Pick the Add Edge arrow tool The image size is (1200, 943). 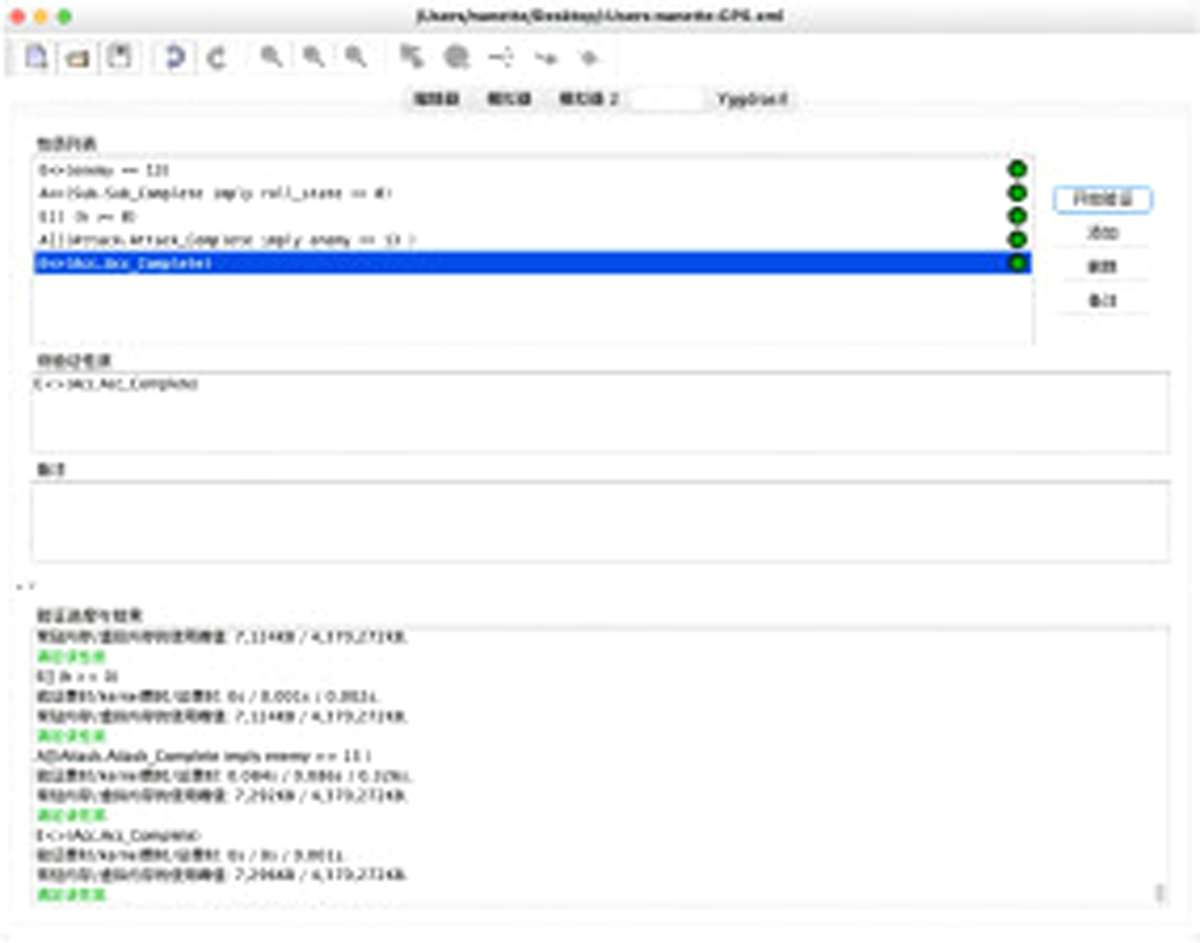pos(545,58)
